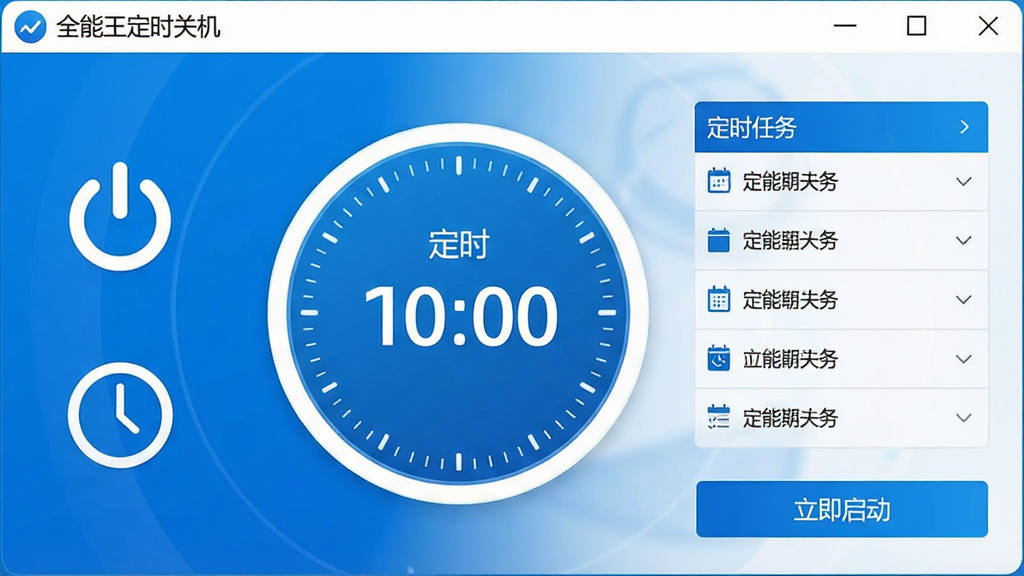Screen dimensions: 1024x576
Task: Click the app logo in title bar
Action: coord(30,27)
